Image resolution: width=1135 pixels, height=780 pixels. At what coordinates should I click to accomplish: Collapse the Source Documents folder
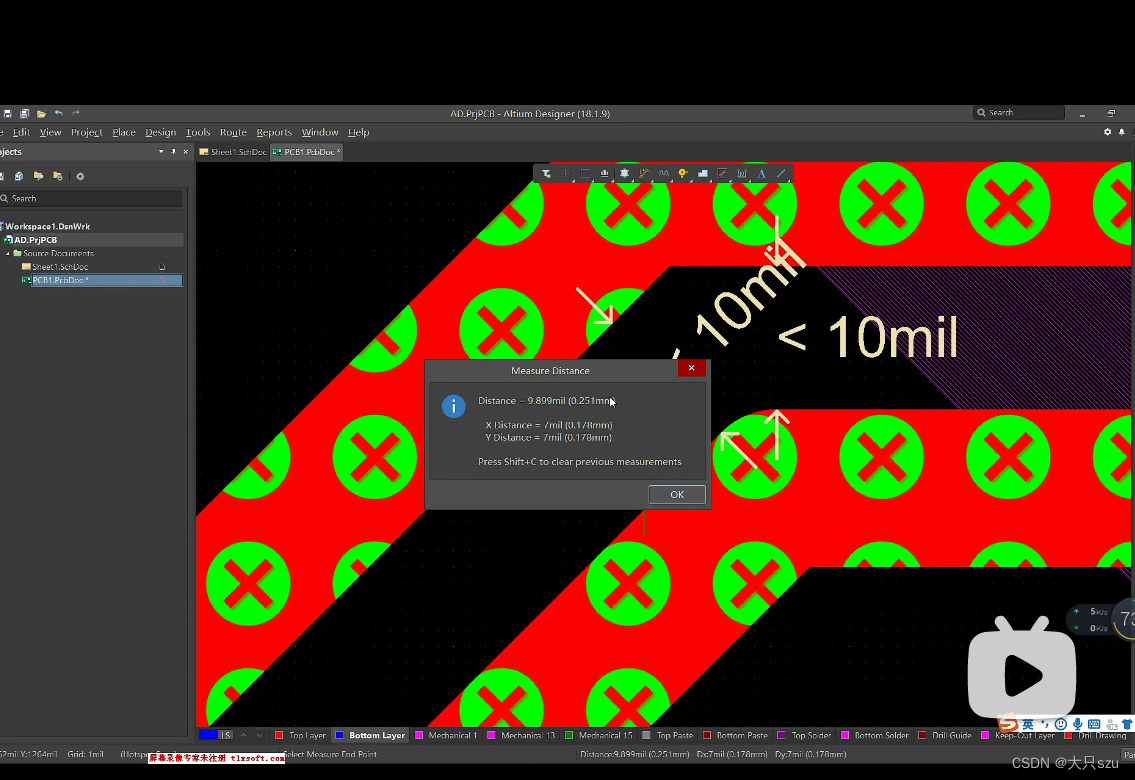[x=9, y=253]
